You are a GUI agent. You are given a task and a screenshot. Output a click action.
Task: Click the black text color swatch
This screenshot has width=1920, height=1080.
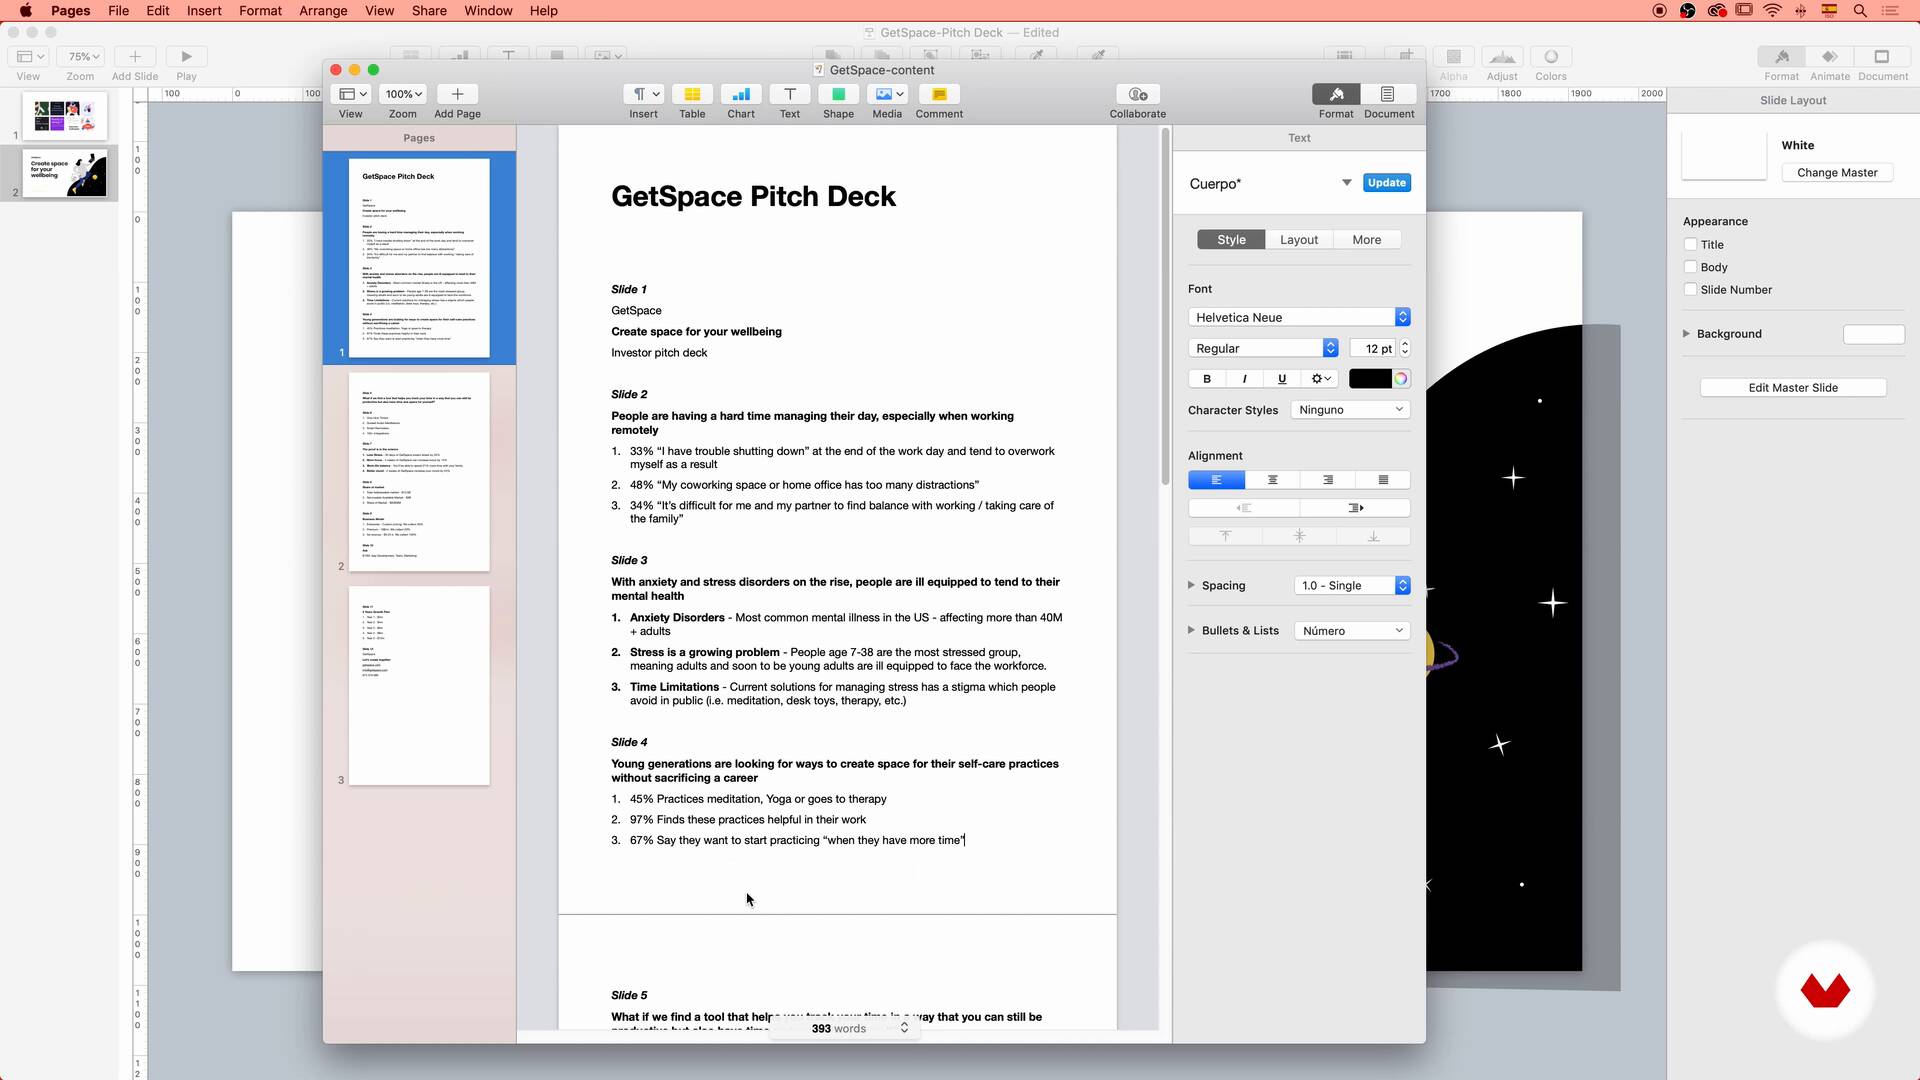click(1370, 379)
